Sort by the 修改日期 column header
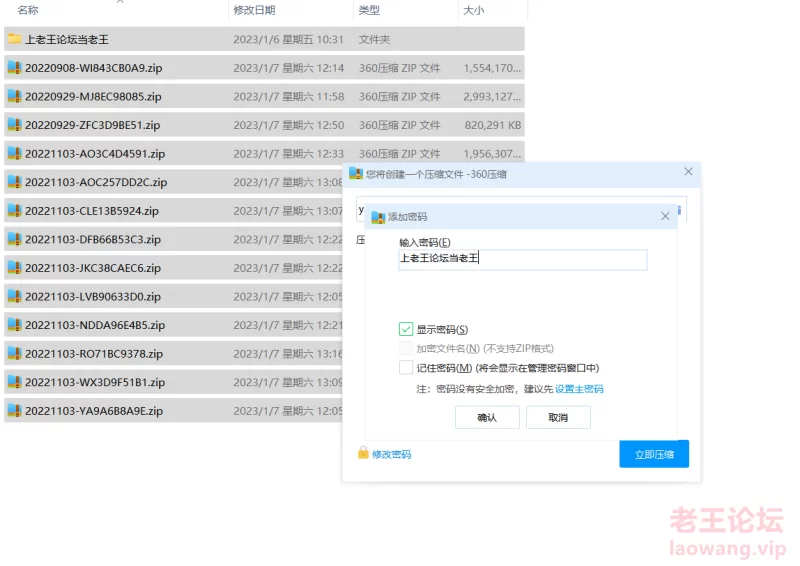The image size is (800, 566). pos(254,10)
